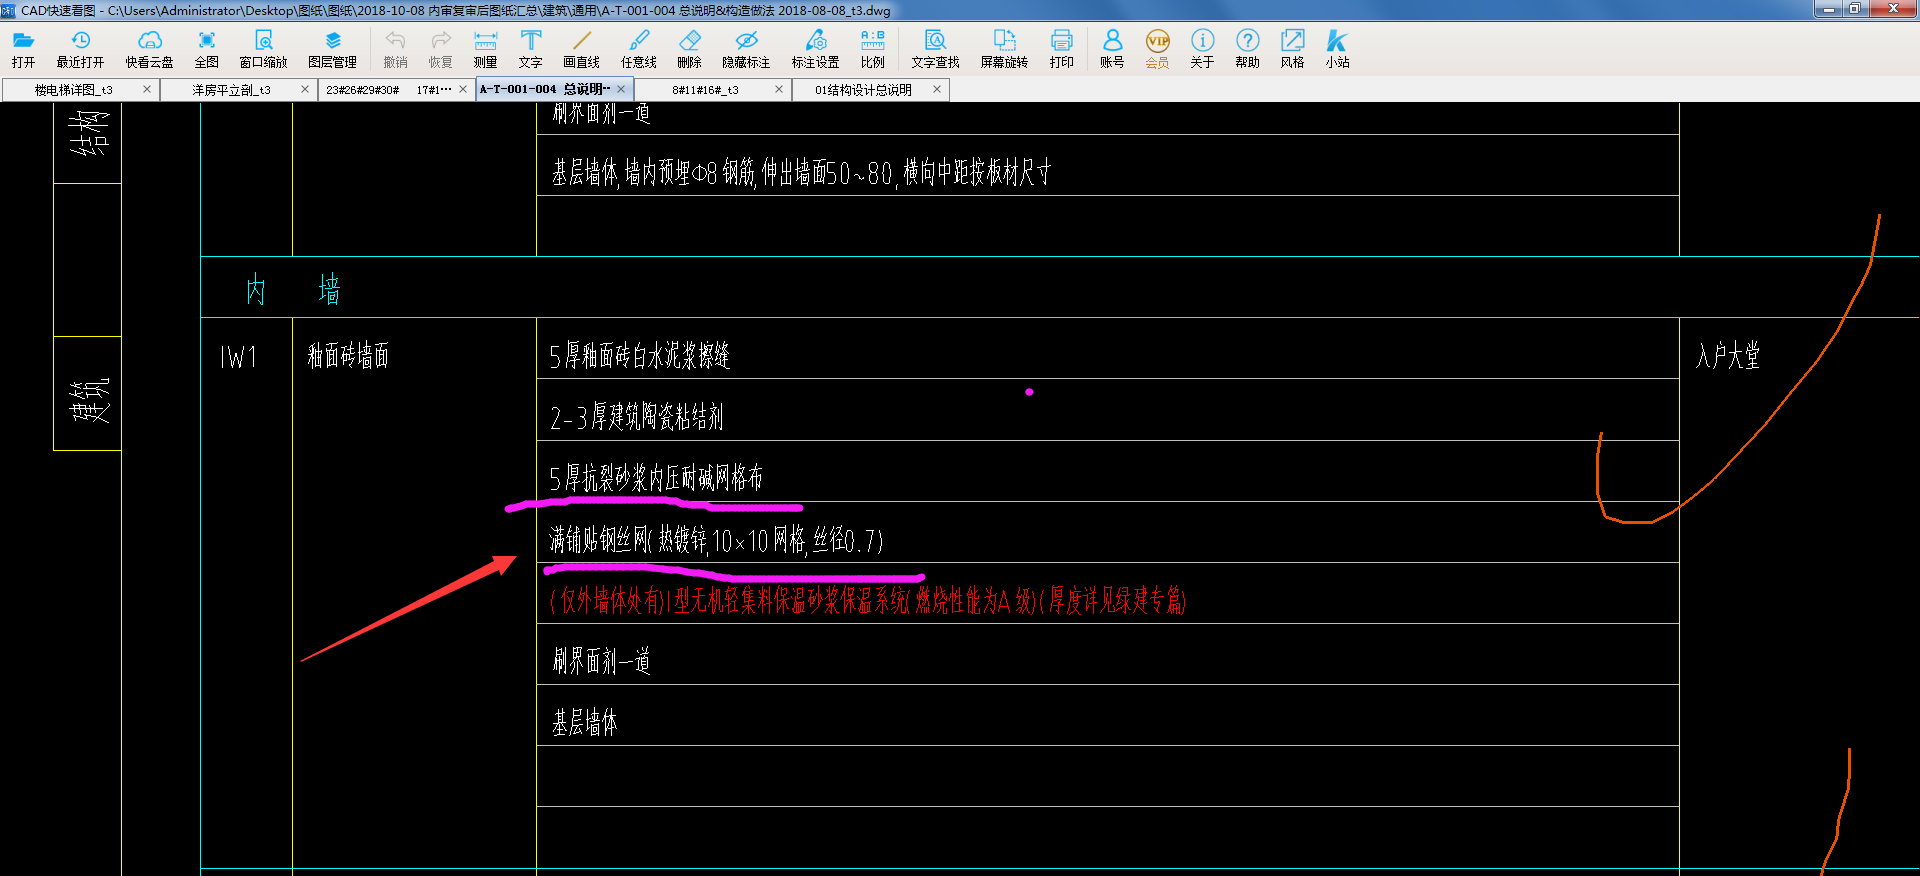Image resolution: width=1920 pixels, height=876 pixels.
Task: Open the 小站 site icon
Action: [x=1337, y=49]
